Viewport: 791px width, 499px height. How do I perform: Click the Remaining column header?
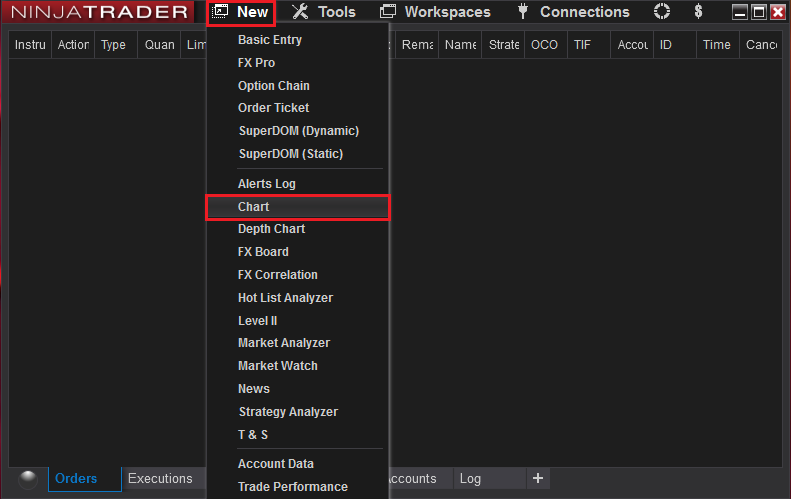click(x=417, y=45)
